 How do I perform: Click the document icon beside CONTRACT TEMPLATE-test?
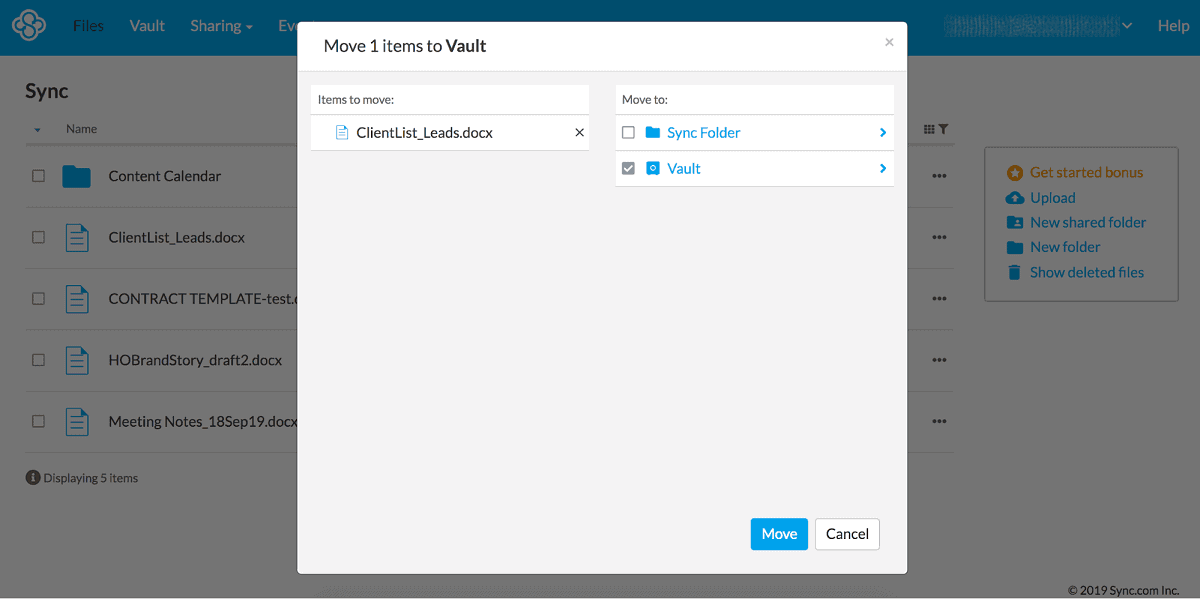[x=77, y=298]
